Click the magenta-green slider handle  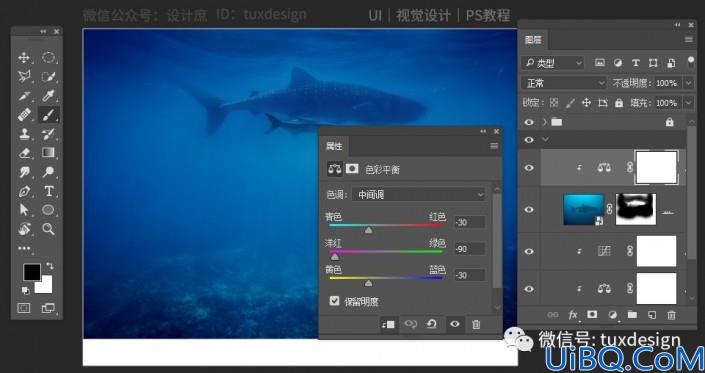(335, 257)
